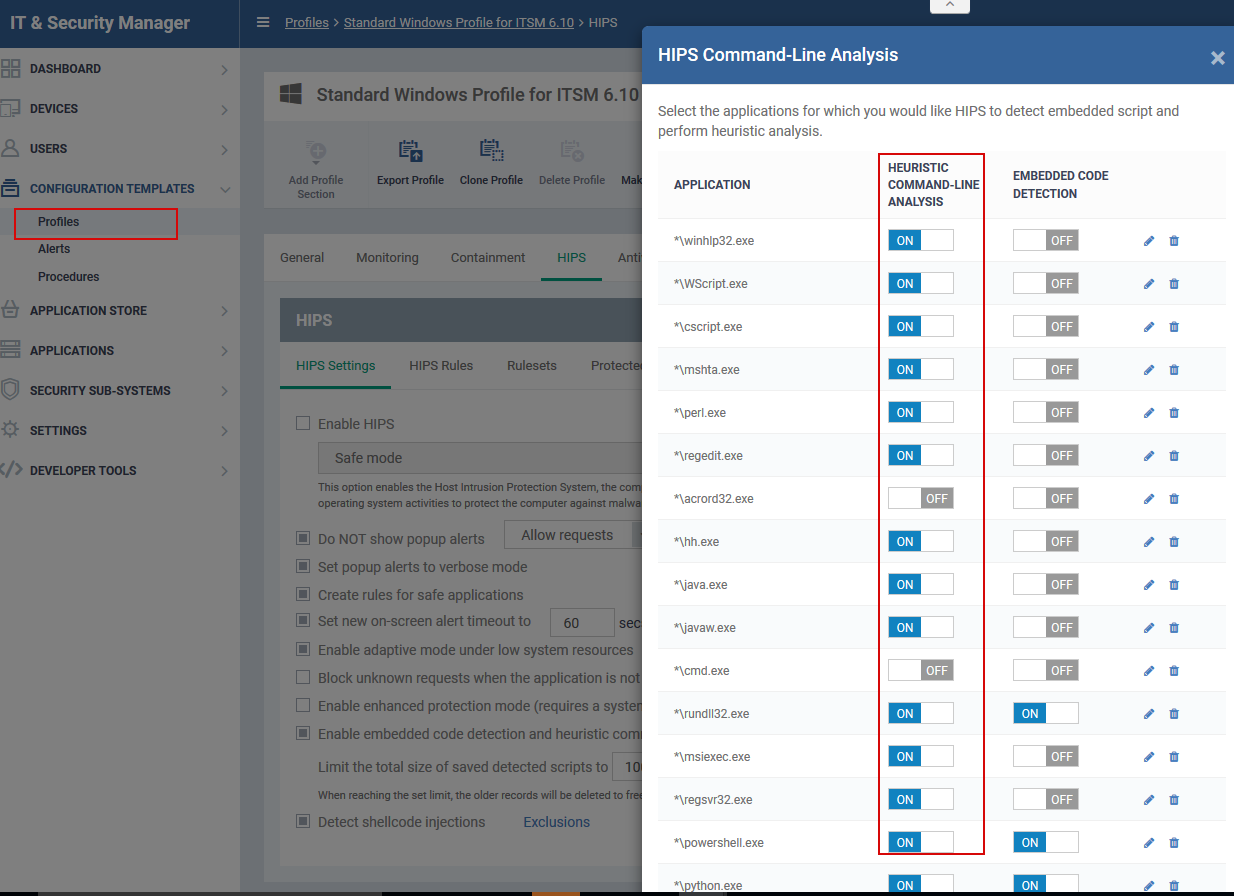Delete the *\java.exe entry
Screen dimensions: 1234x896
pyautogui.click(x=1174, y=585)
